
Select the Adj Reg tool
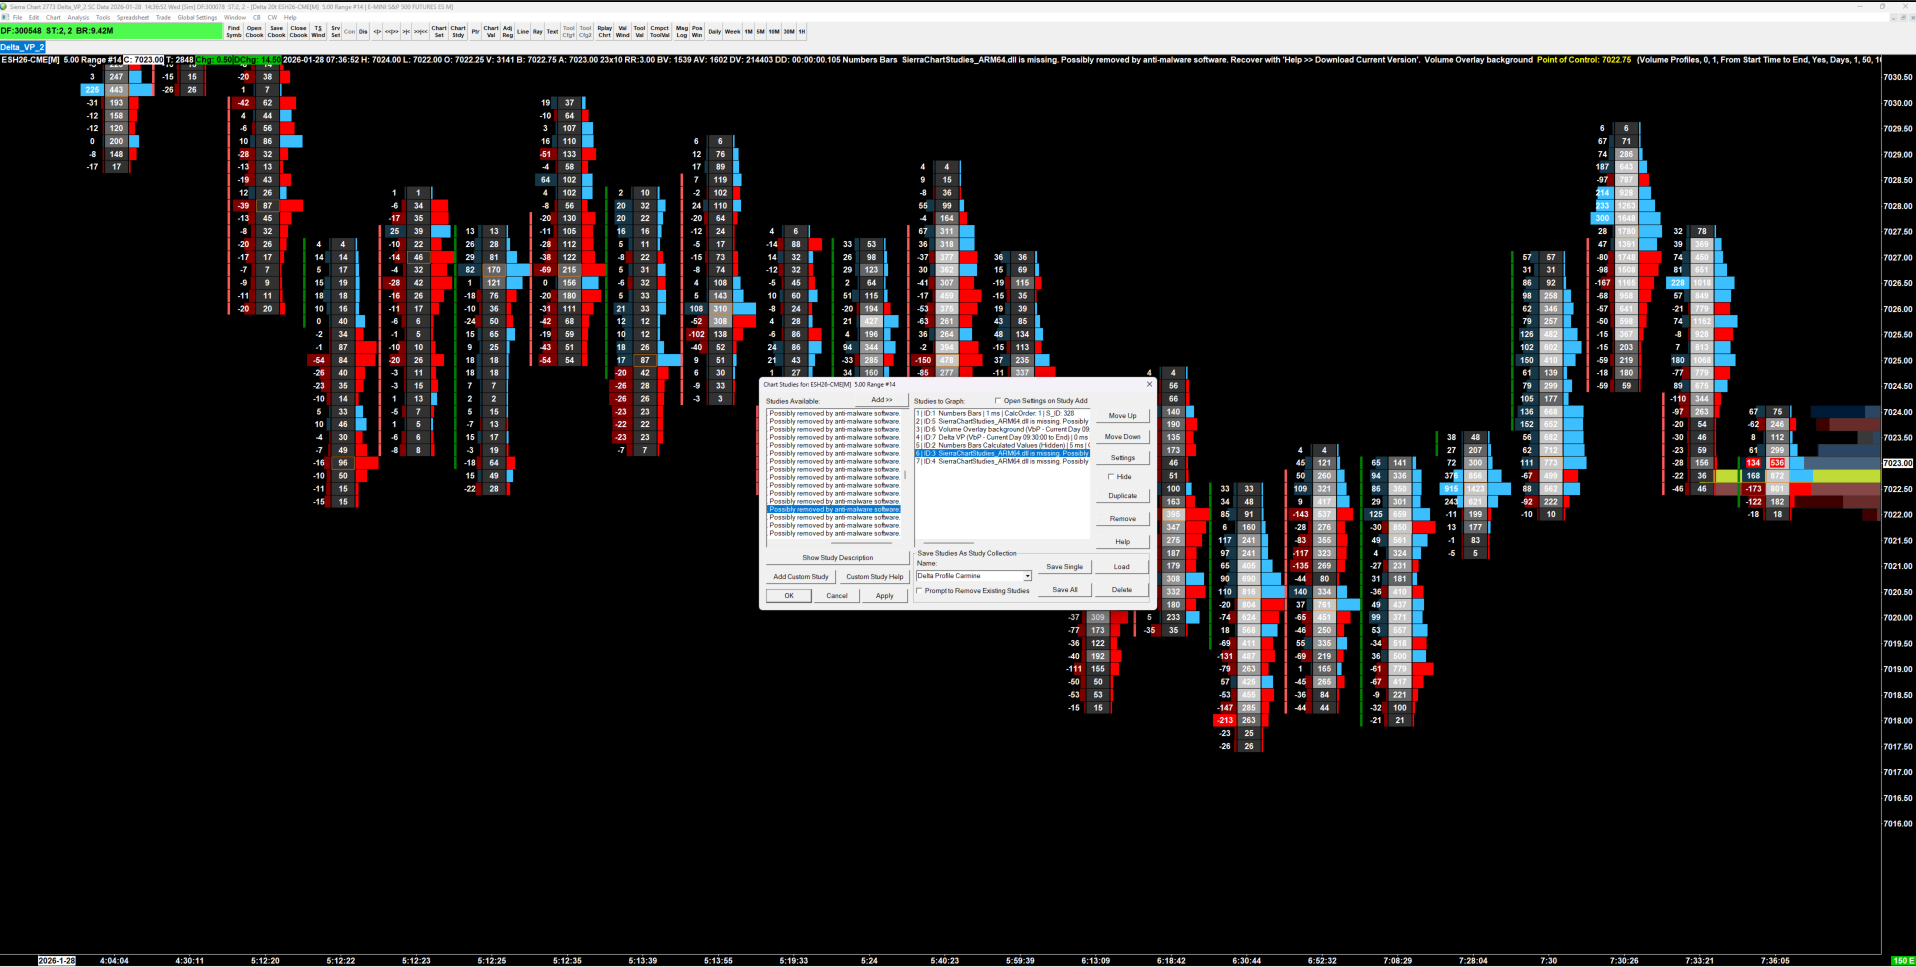point(507,31)
